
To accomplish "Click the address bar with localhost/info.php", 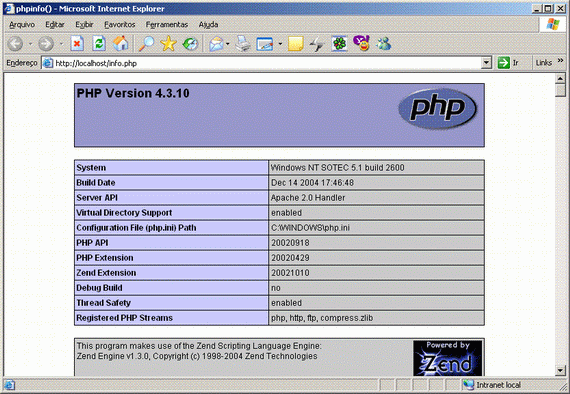I will point(267,63).
